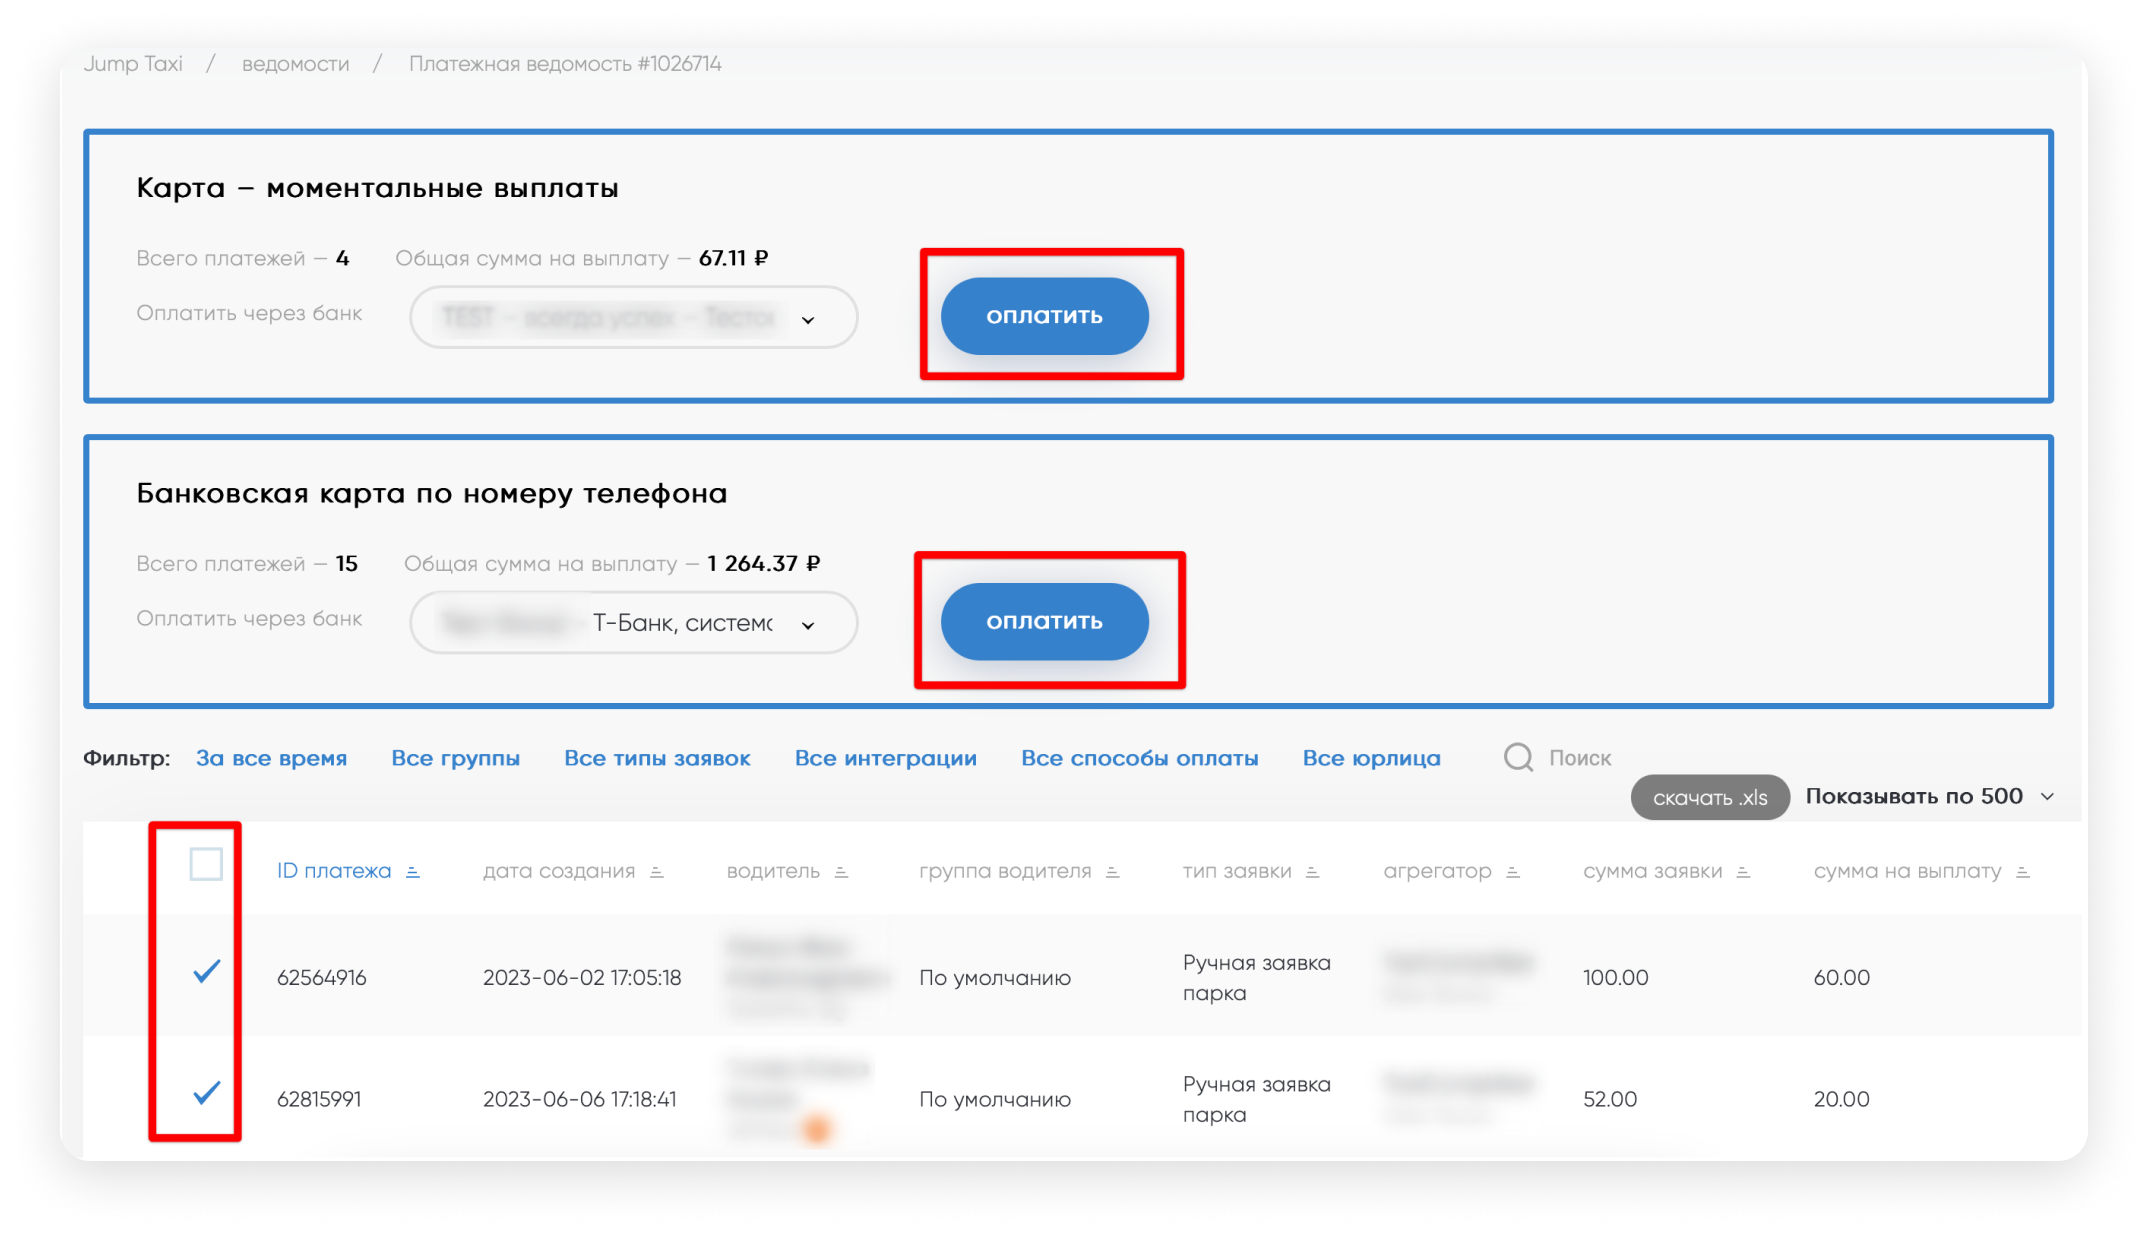Screen dimensions: 2148x1233
Task: Click скачать .xls button
Action: [1709, 798]
